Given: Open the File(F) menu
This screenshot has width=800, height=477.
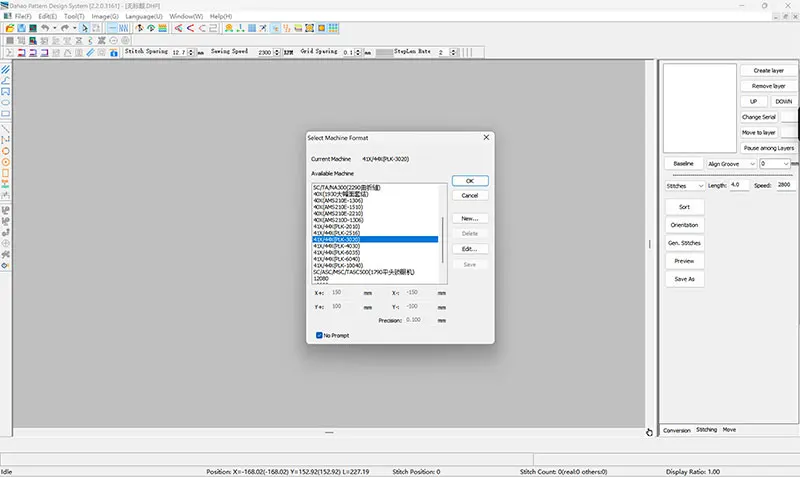Looking at the screenshot, I should (x=23, y=16).
